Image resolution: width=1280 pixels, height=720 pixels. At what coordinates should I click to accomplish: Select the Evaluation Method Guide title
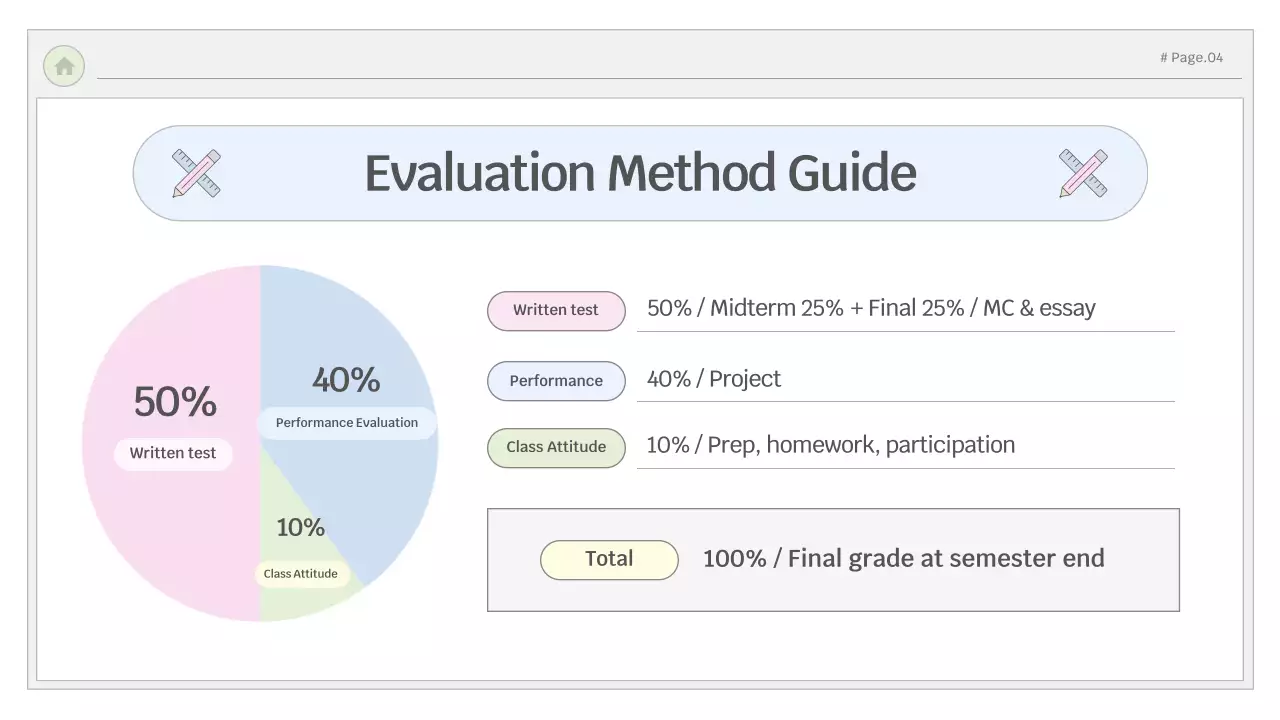[x=640, y=173]
